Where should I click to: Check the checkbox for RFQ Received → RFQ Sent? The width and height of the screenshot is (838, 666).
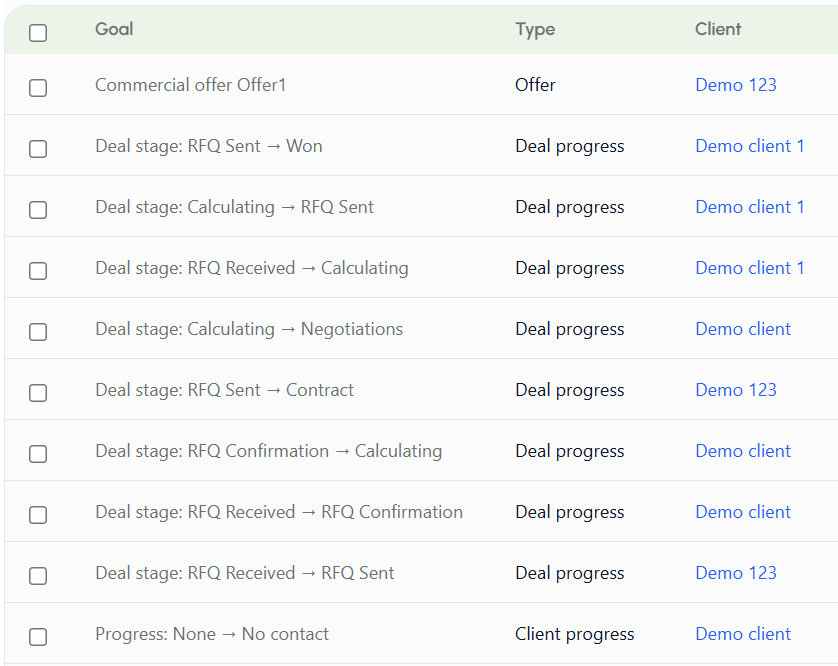click(38, 575)
